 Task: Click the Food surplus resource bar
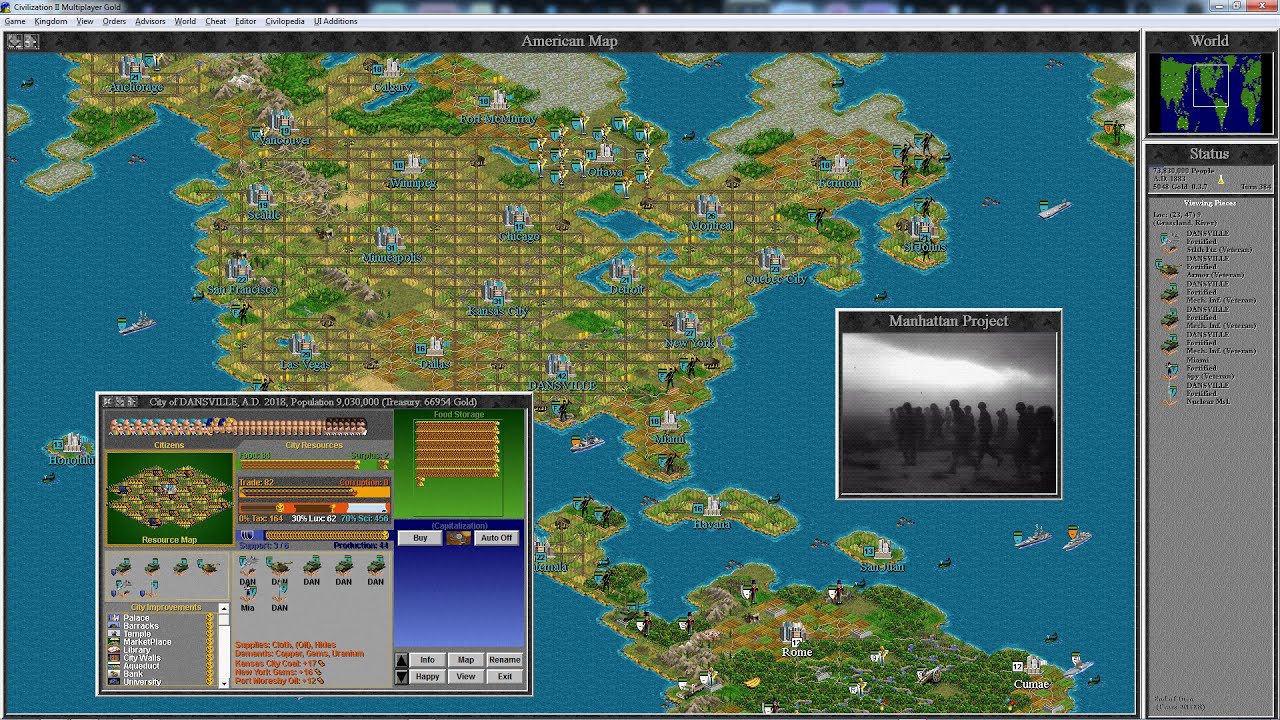click(x=314, y=465)
